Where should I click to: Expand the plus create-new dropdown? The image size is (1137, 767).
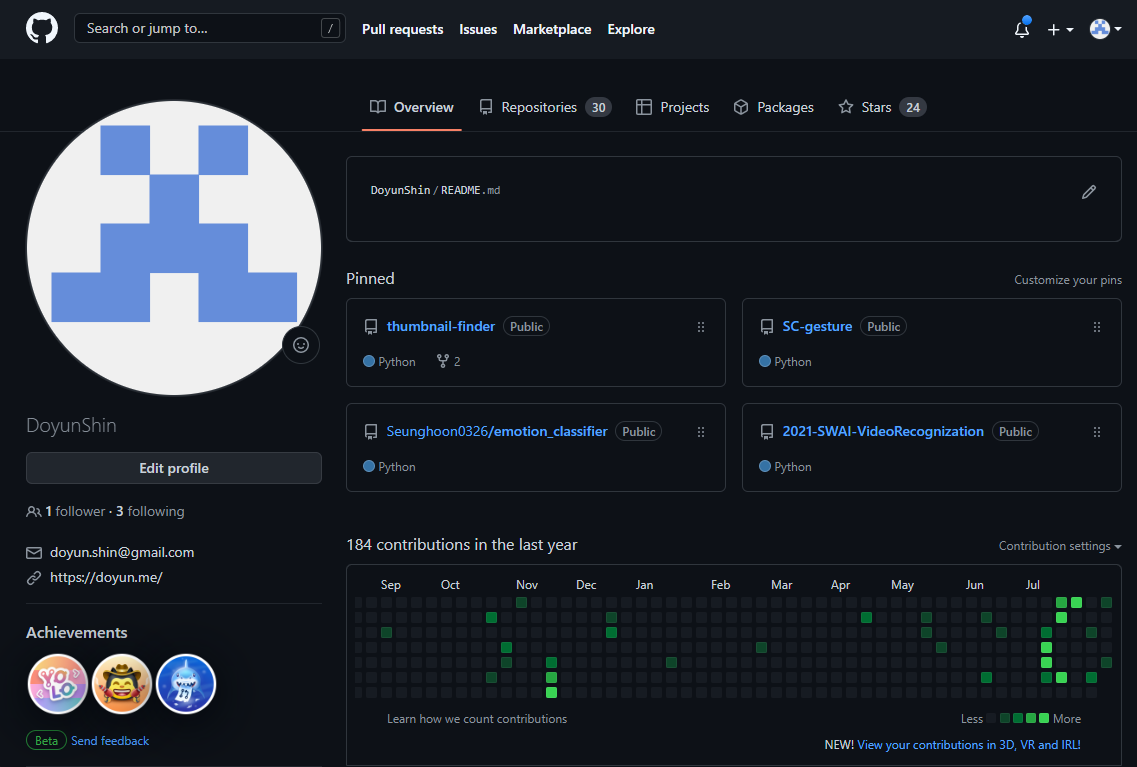(1060, 30)
